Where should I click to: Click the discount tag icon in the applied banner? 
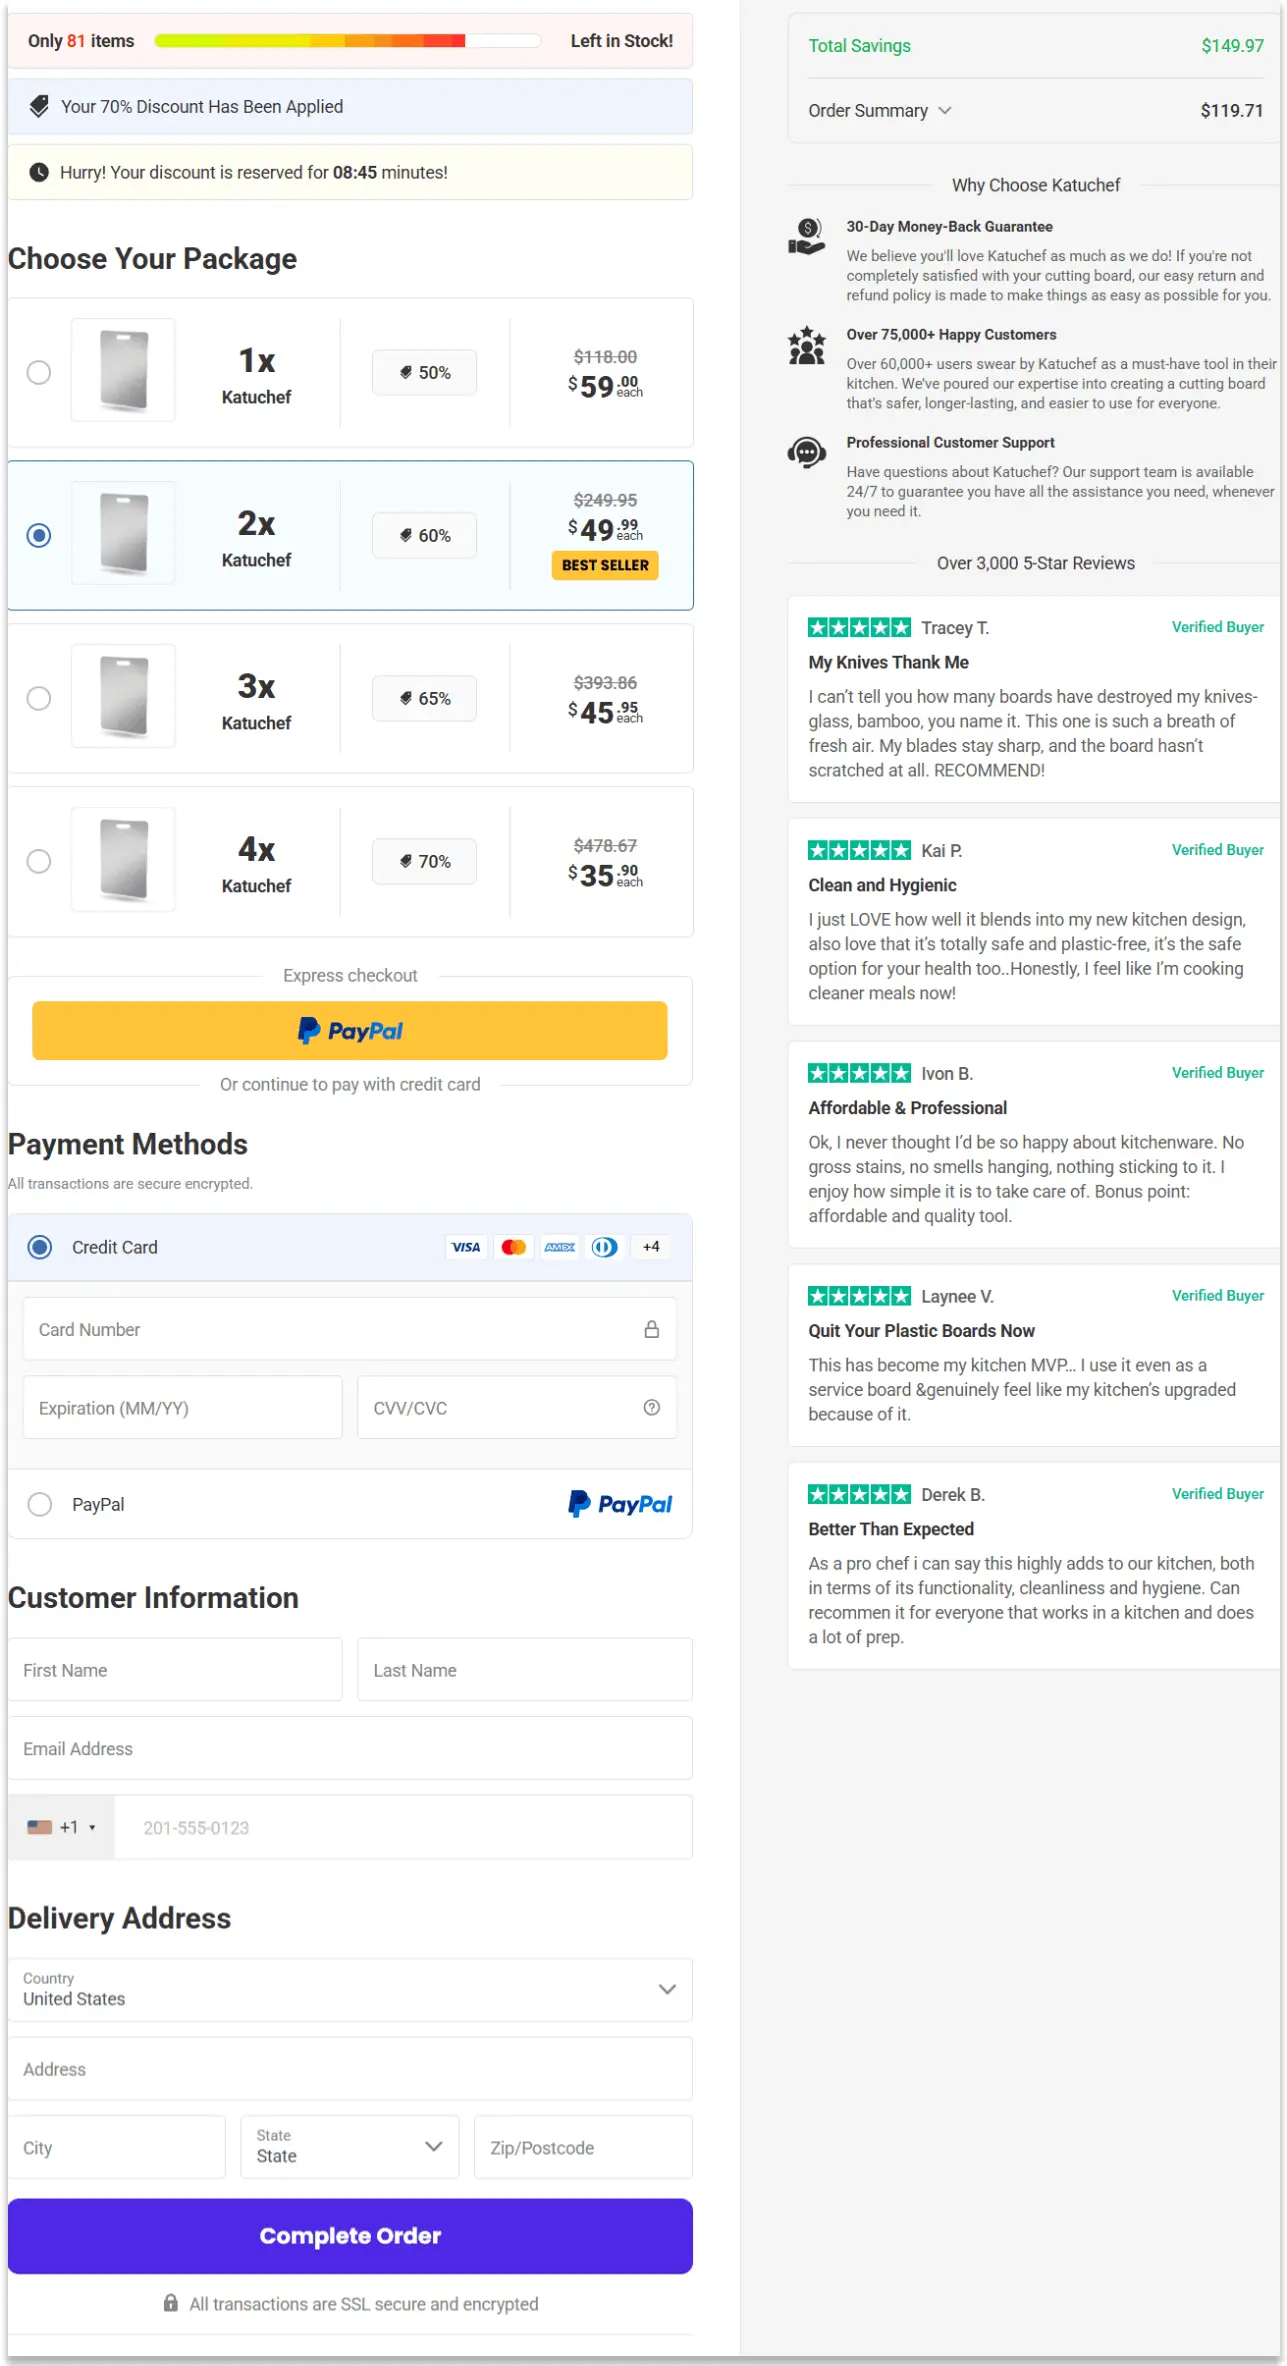tap(39, 106)
